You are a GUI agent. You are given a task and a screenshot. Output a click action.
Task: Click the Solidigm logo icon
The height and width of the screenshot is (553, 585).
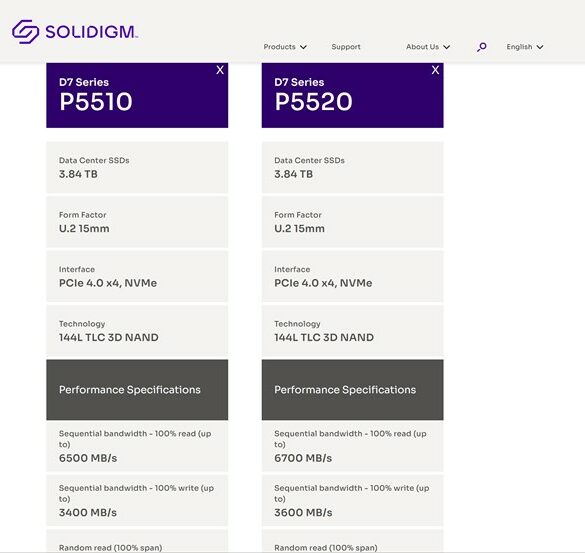point(25,32)
